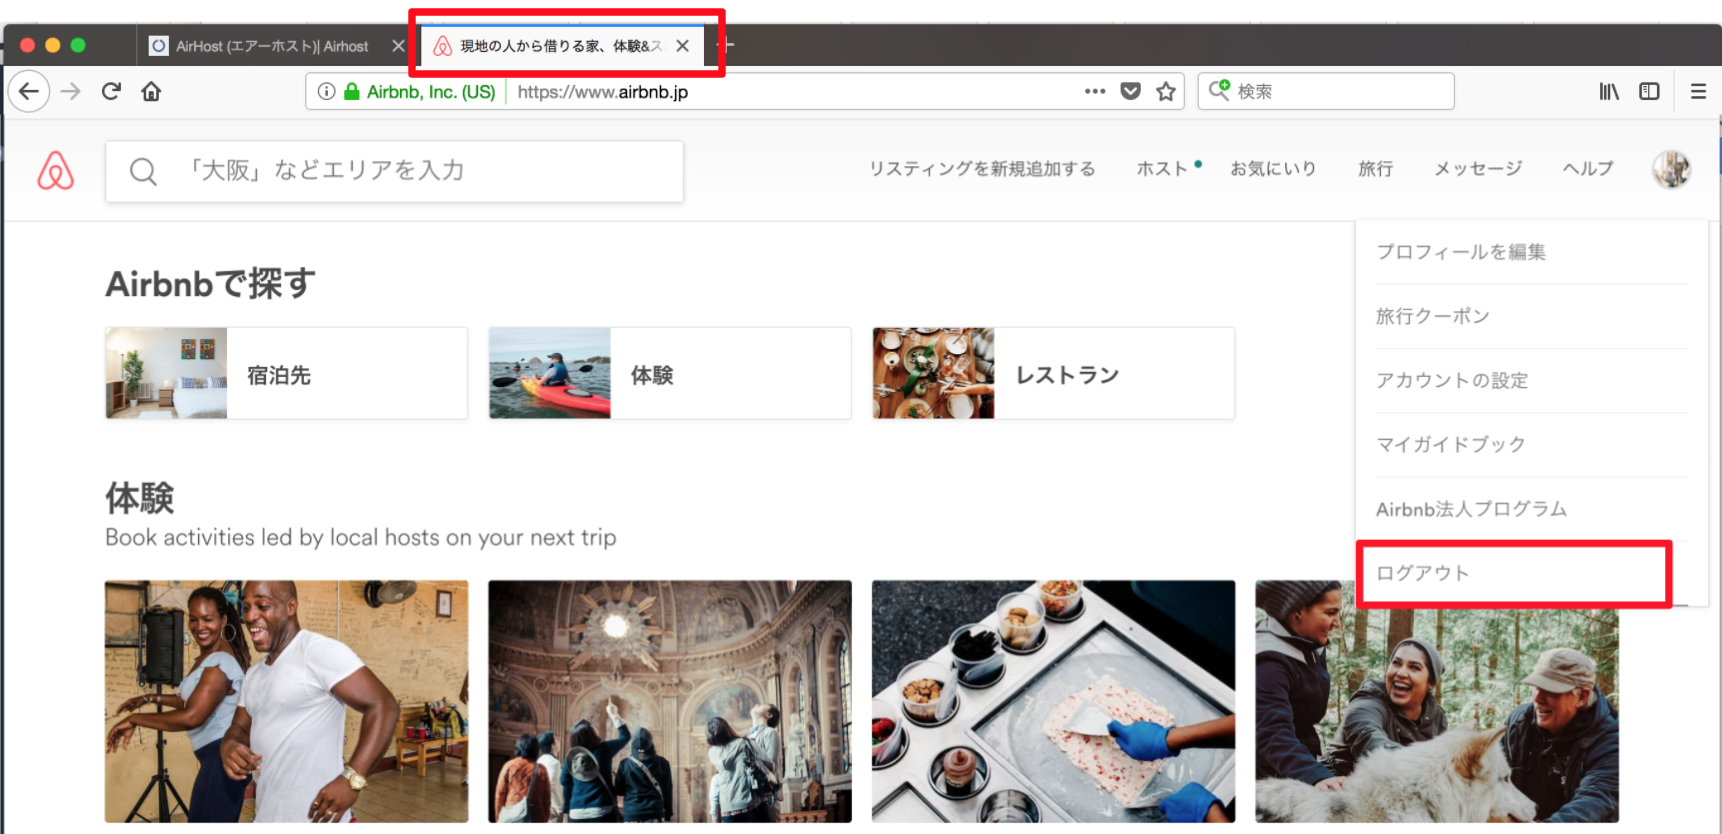This screenshot has height=834, width=1722.
Task: Click the magnifier icon in Airbnb search
Action: click(143, 171)
